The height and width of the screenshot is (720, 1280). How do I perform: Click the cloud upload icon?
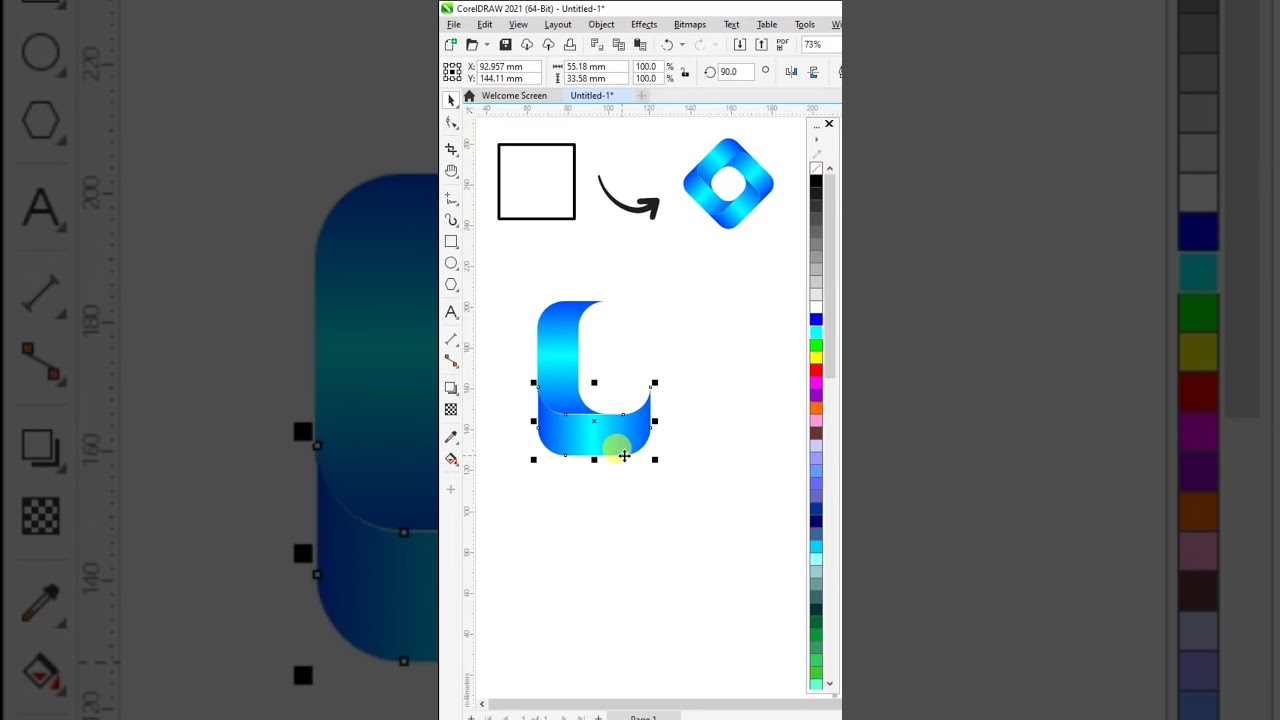548,45
